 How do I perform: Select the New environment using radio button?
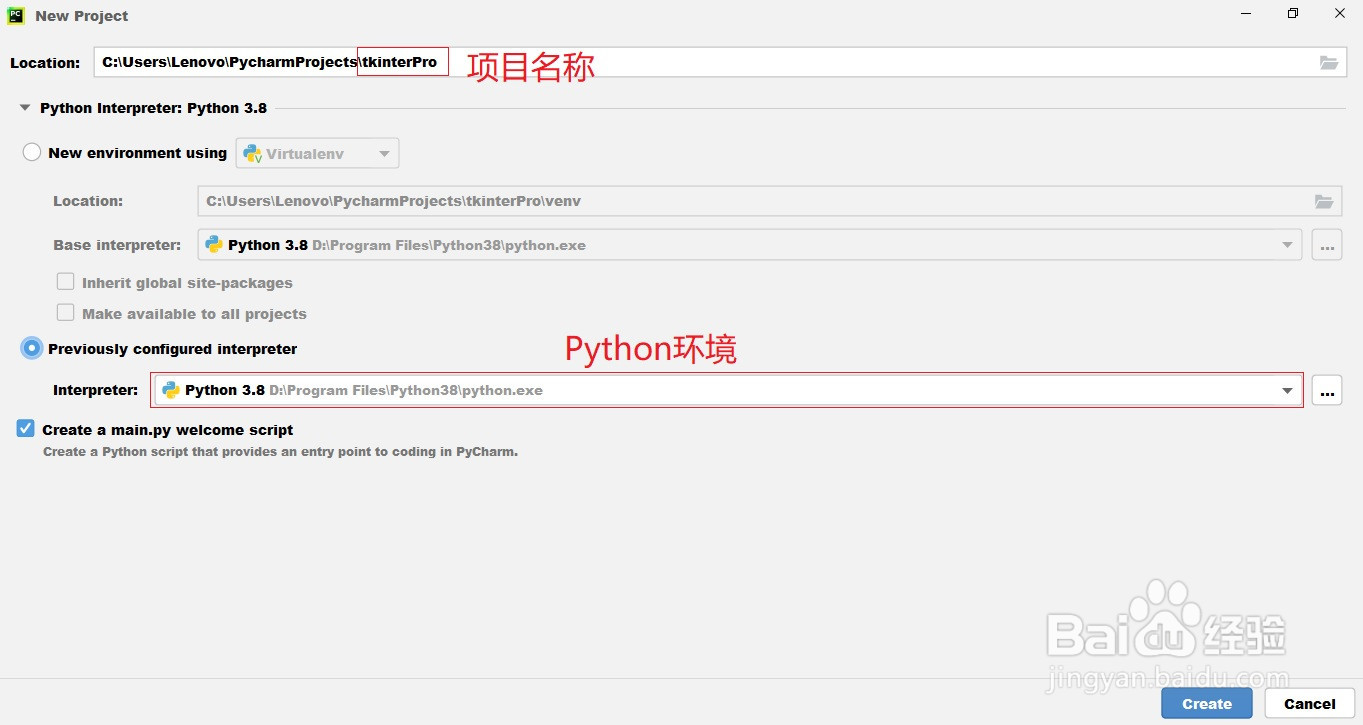tap(31, 151)
